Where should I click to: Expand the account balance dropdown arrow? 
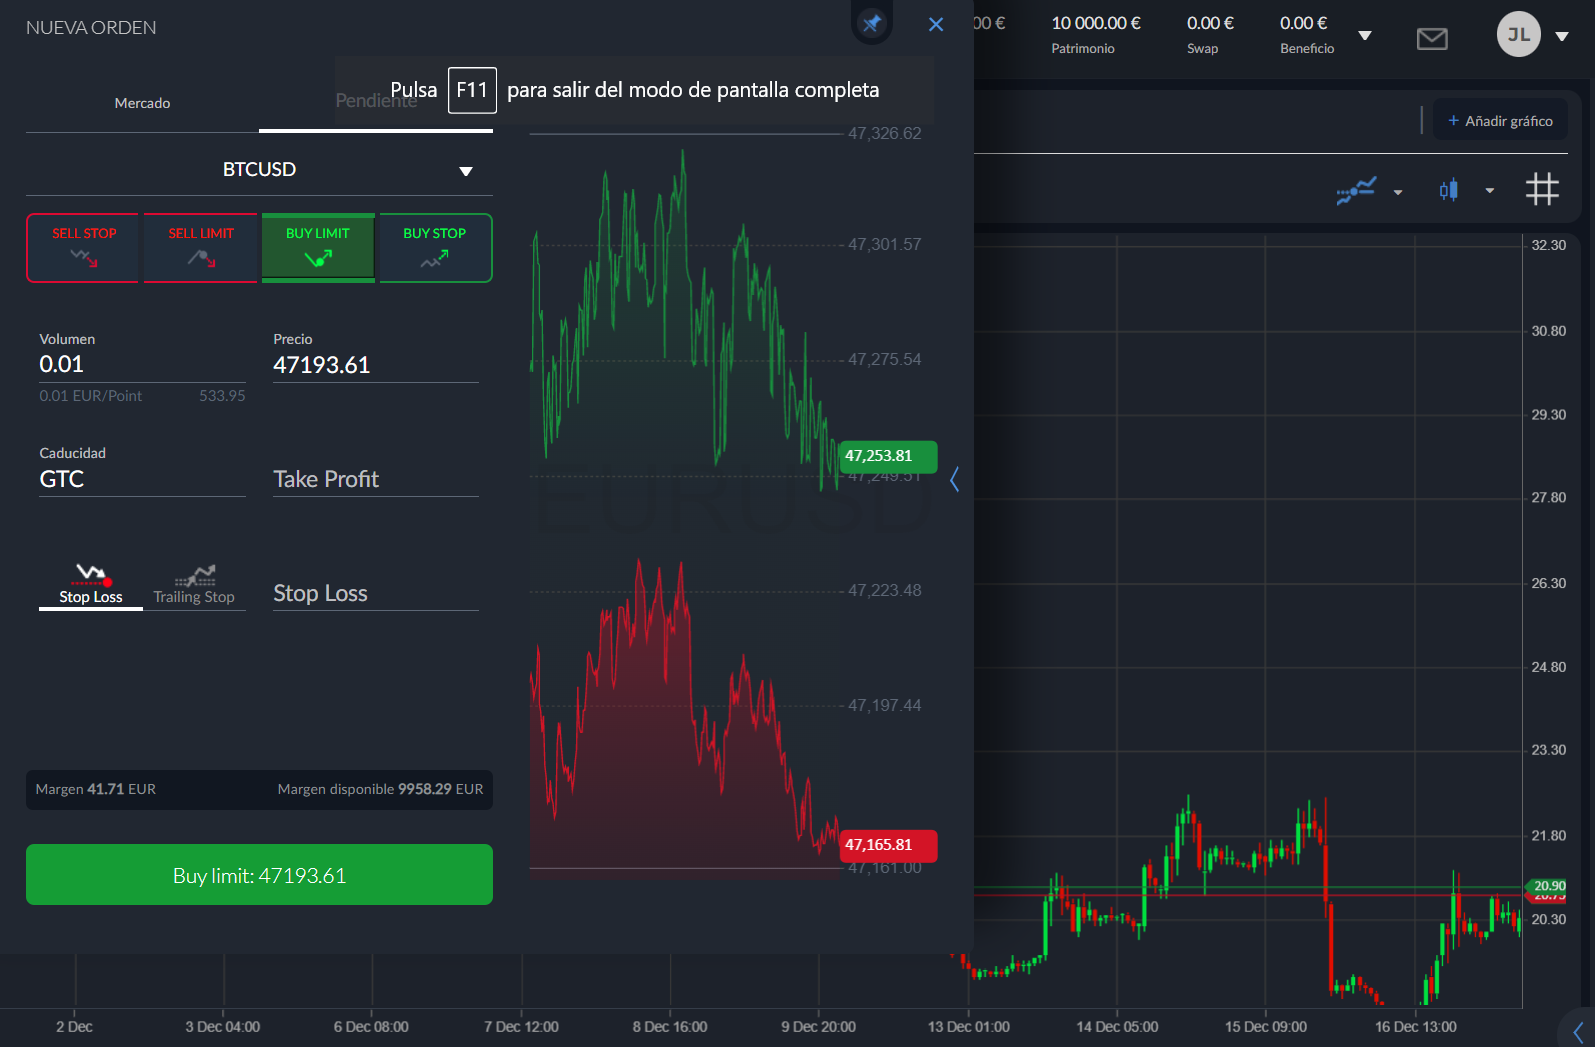click(1365, 36)
